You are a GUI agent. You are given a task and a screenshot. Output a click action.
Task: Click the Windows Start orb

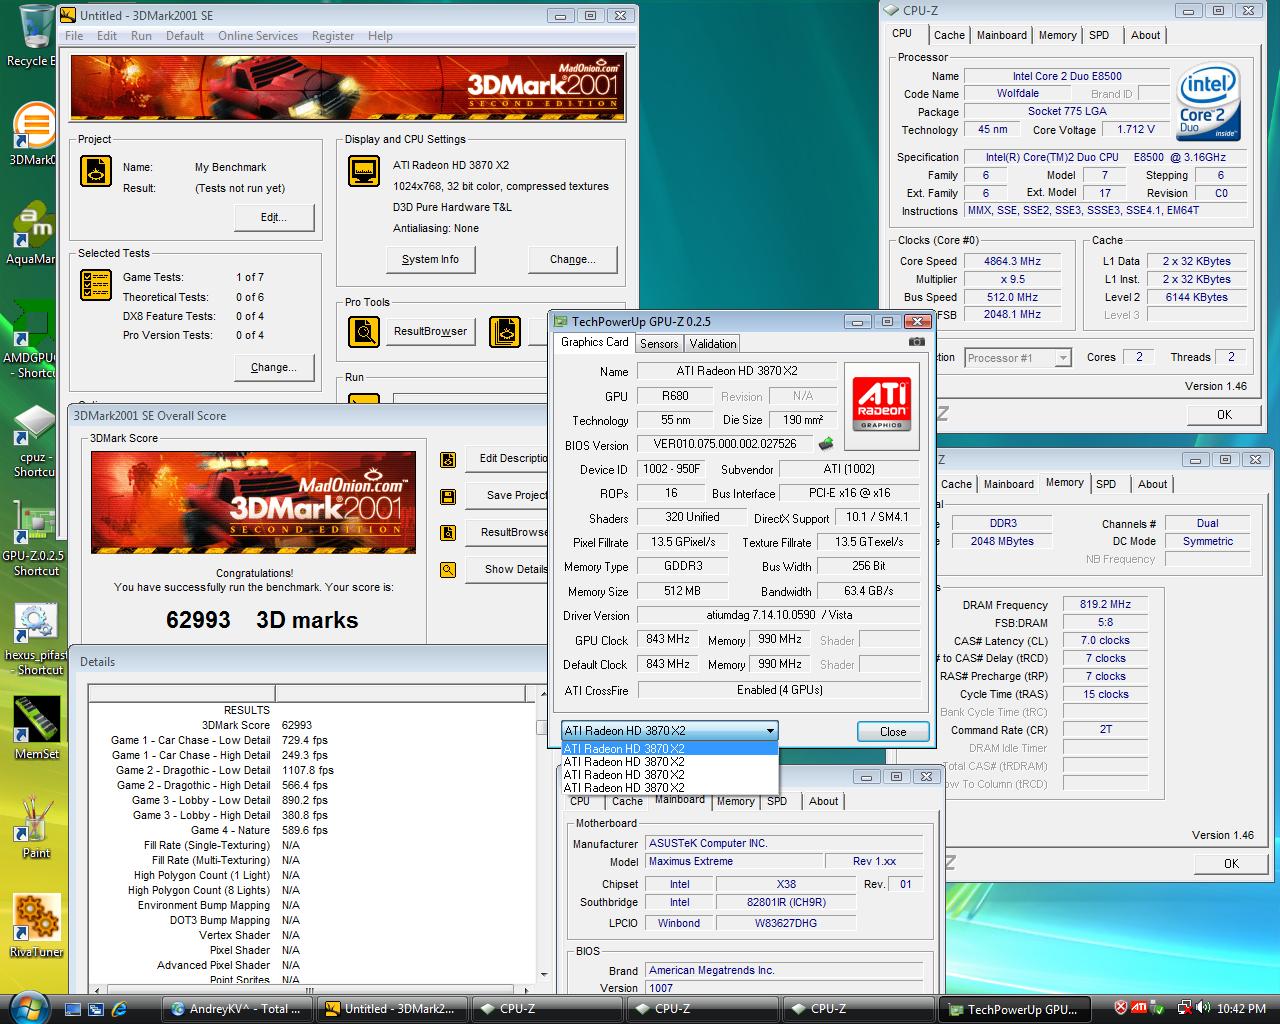tap(28, 1007)
